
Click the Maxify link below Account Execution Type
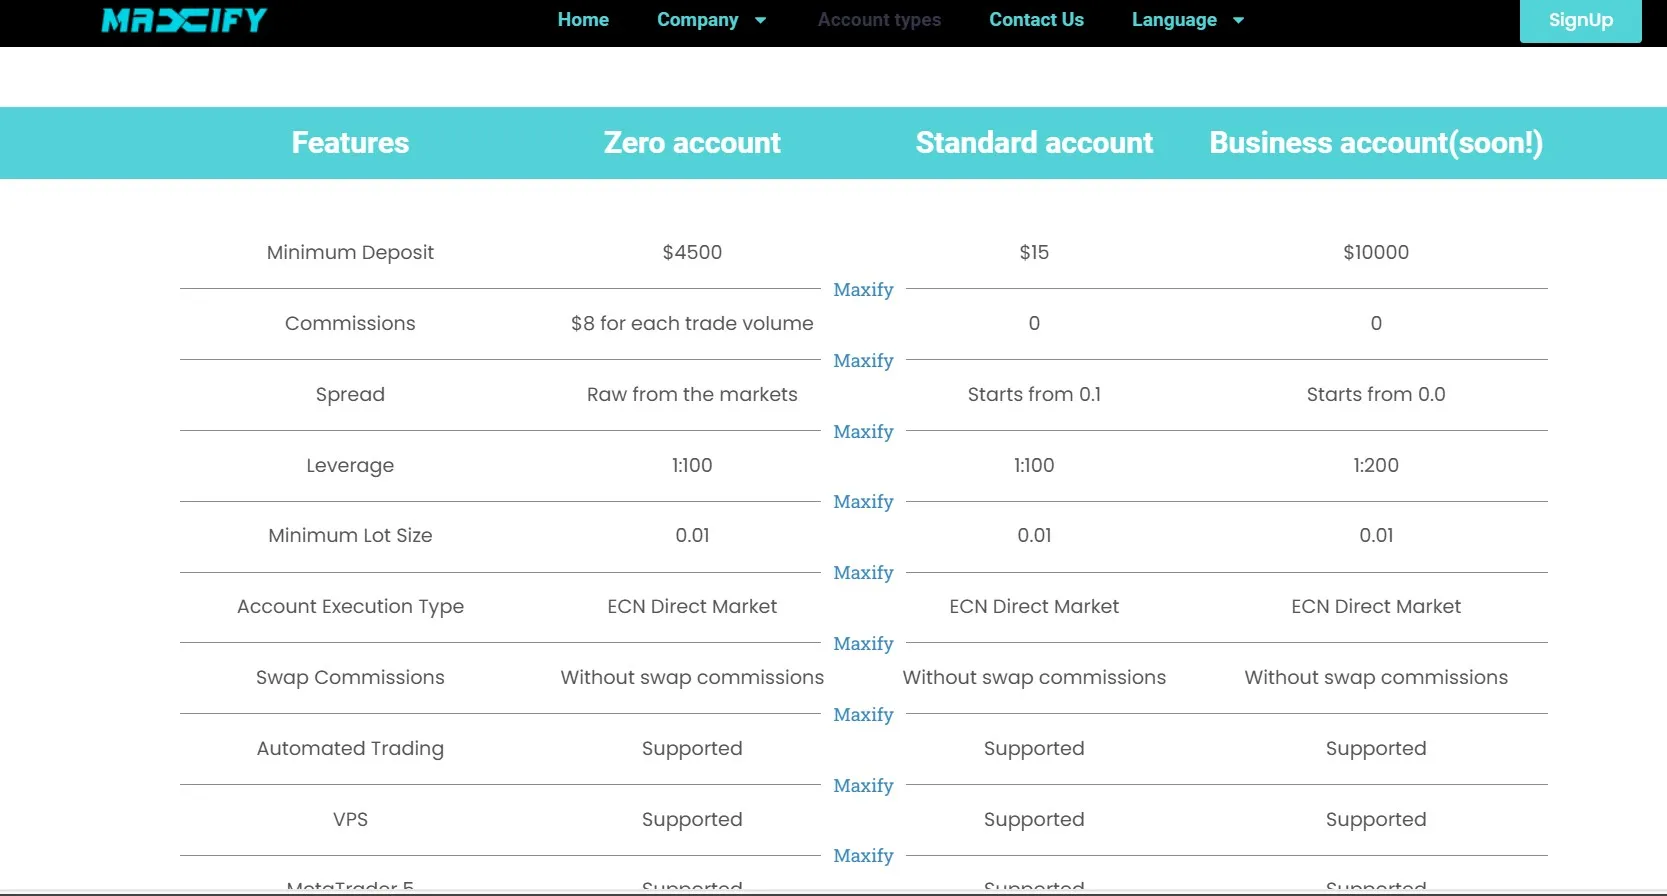coord(863,644)
